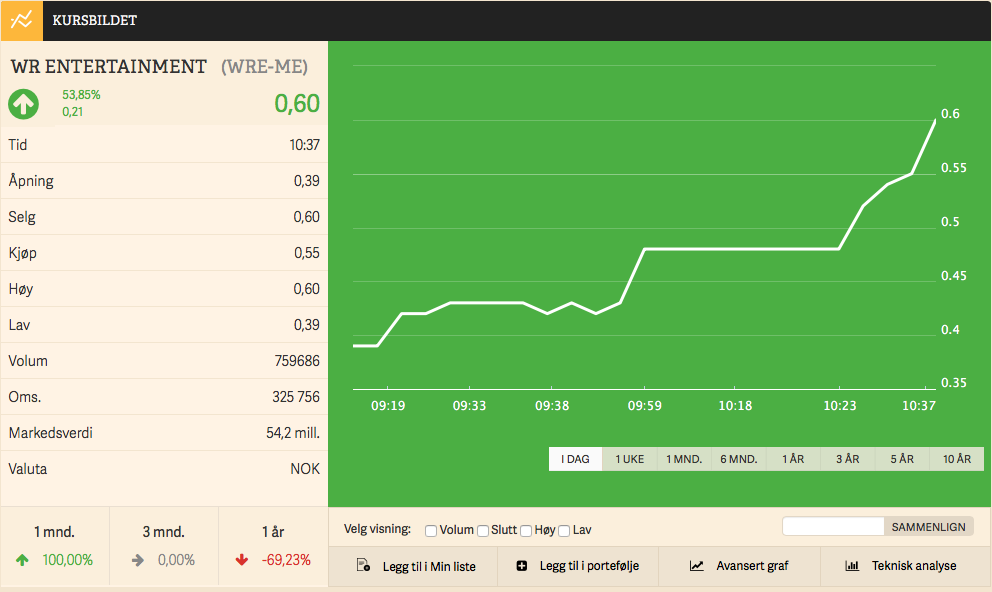Toggle the Slutt checkbox
The width and height of the screenshot is (992, 592).
point(483,531)
